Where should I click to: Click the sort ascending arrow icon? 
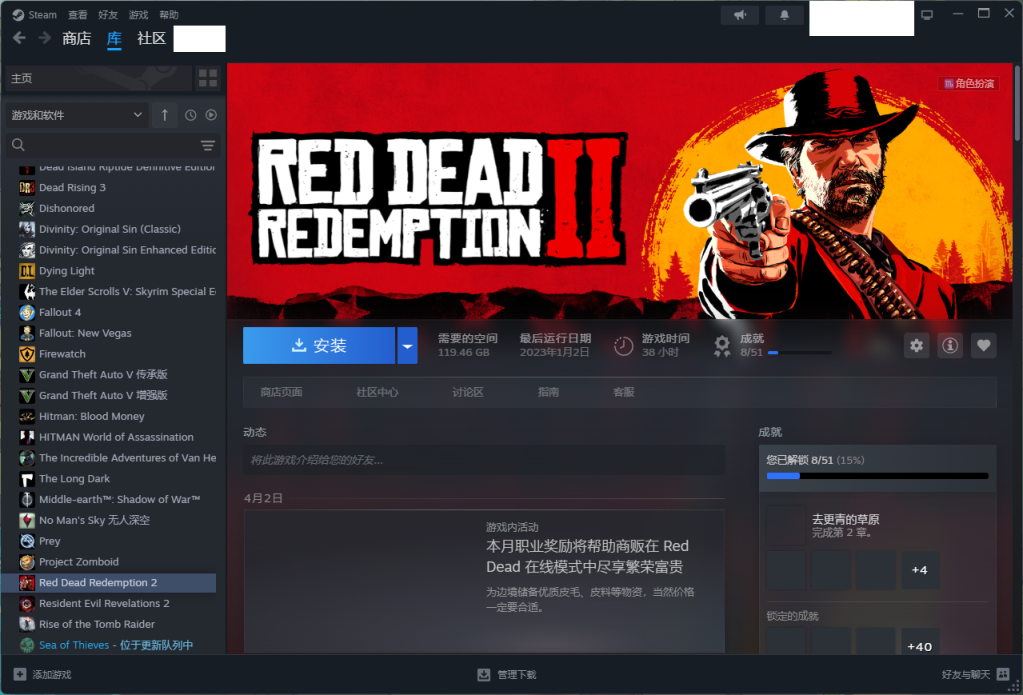point(164,115)
